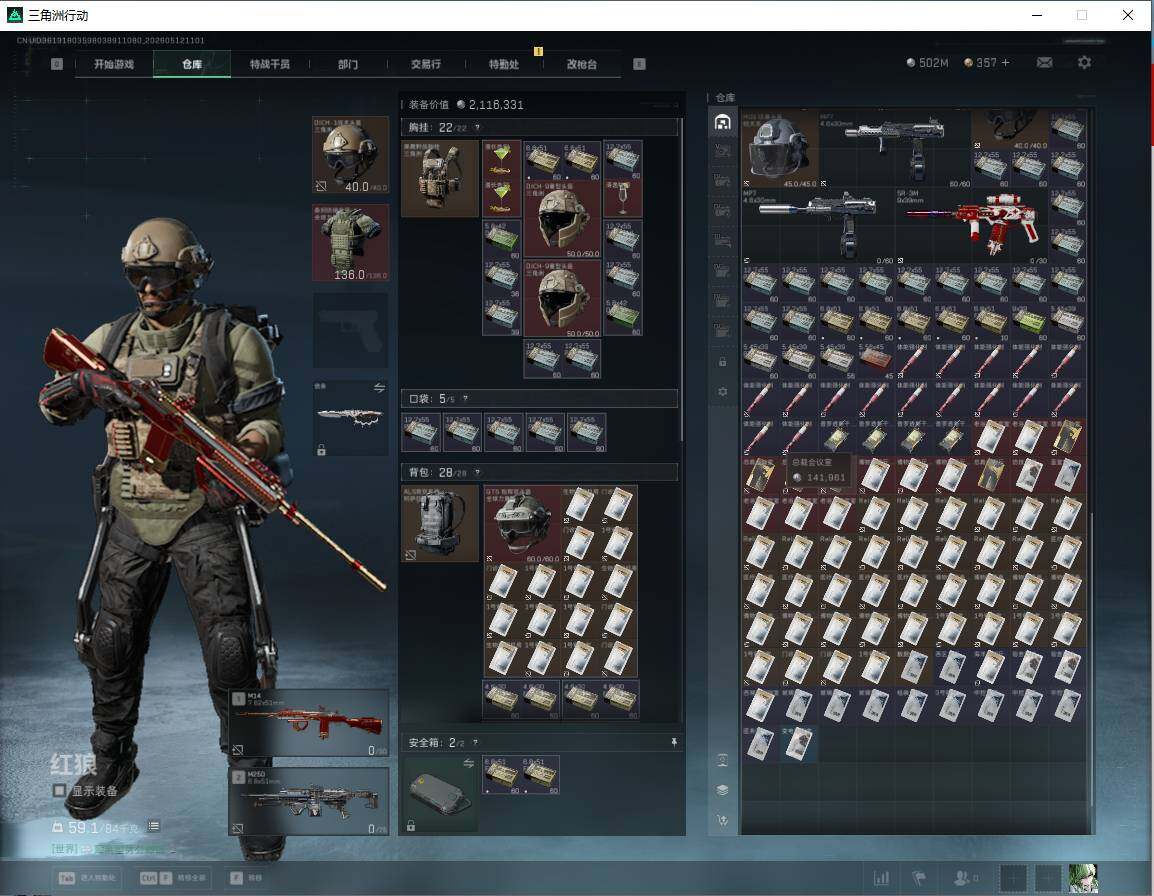
Task: Click the backpack item under 背包
Action: (440, 523)
